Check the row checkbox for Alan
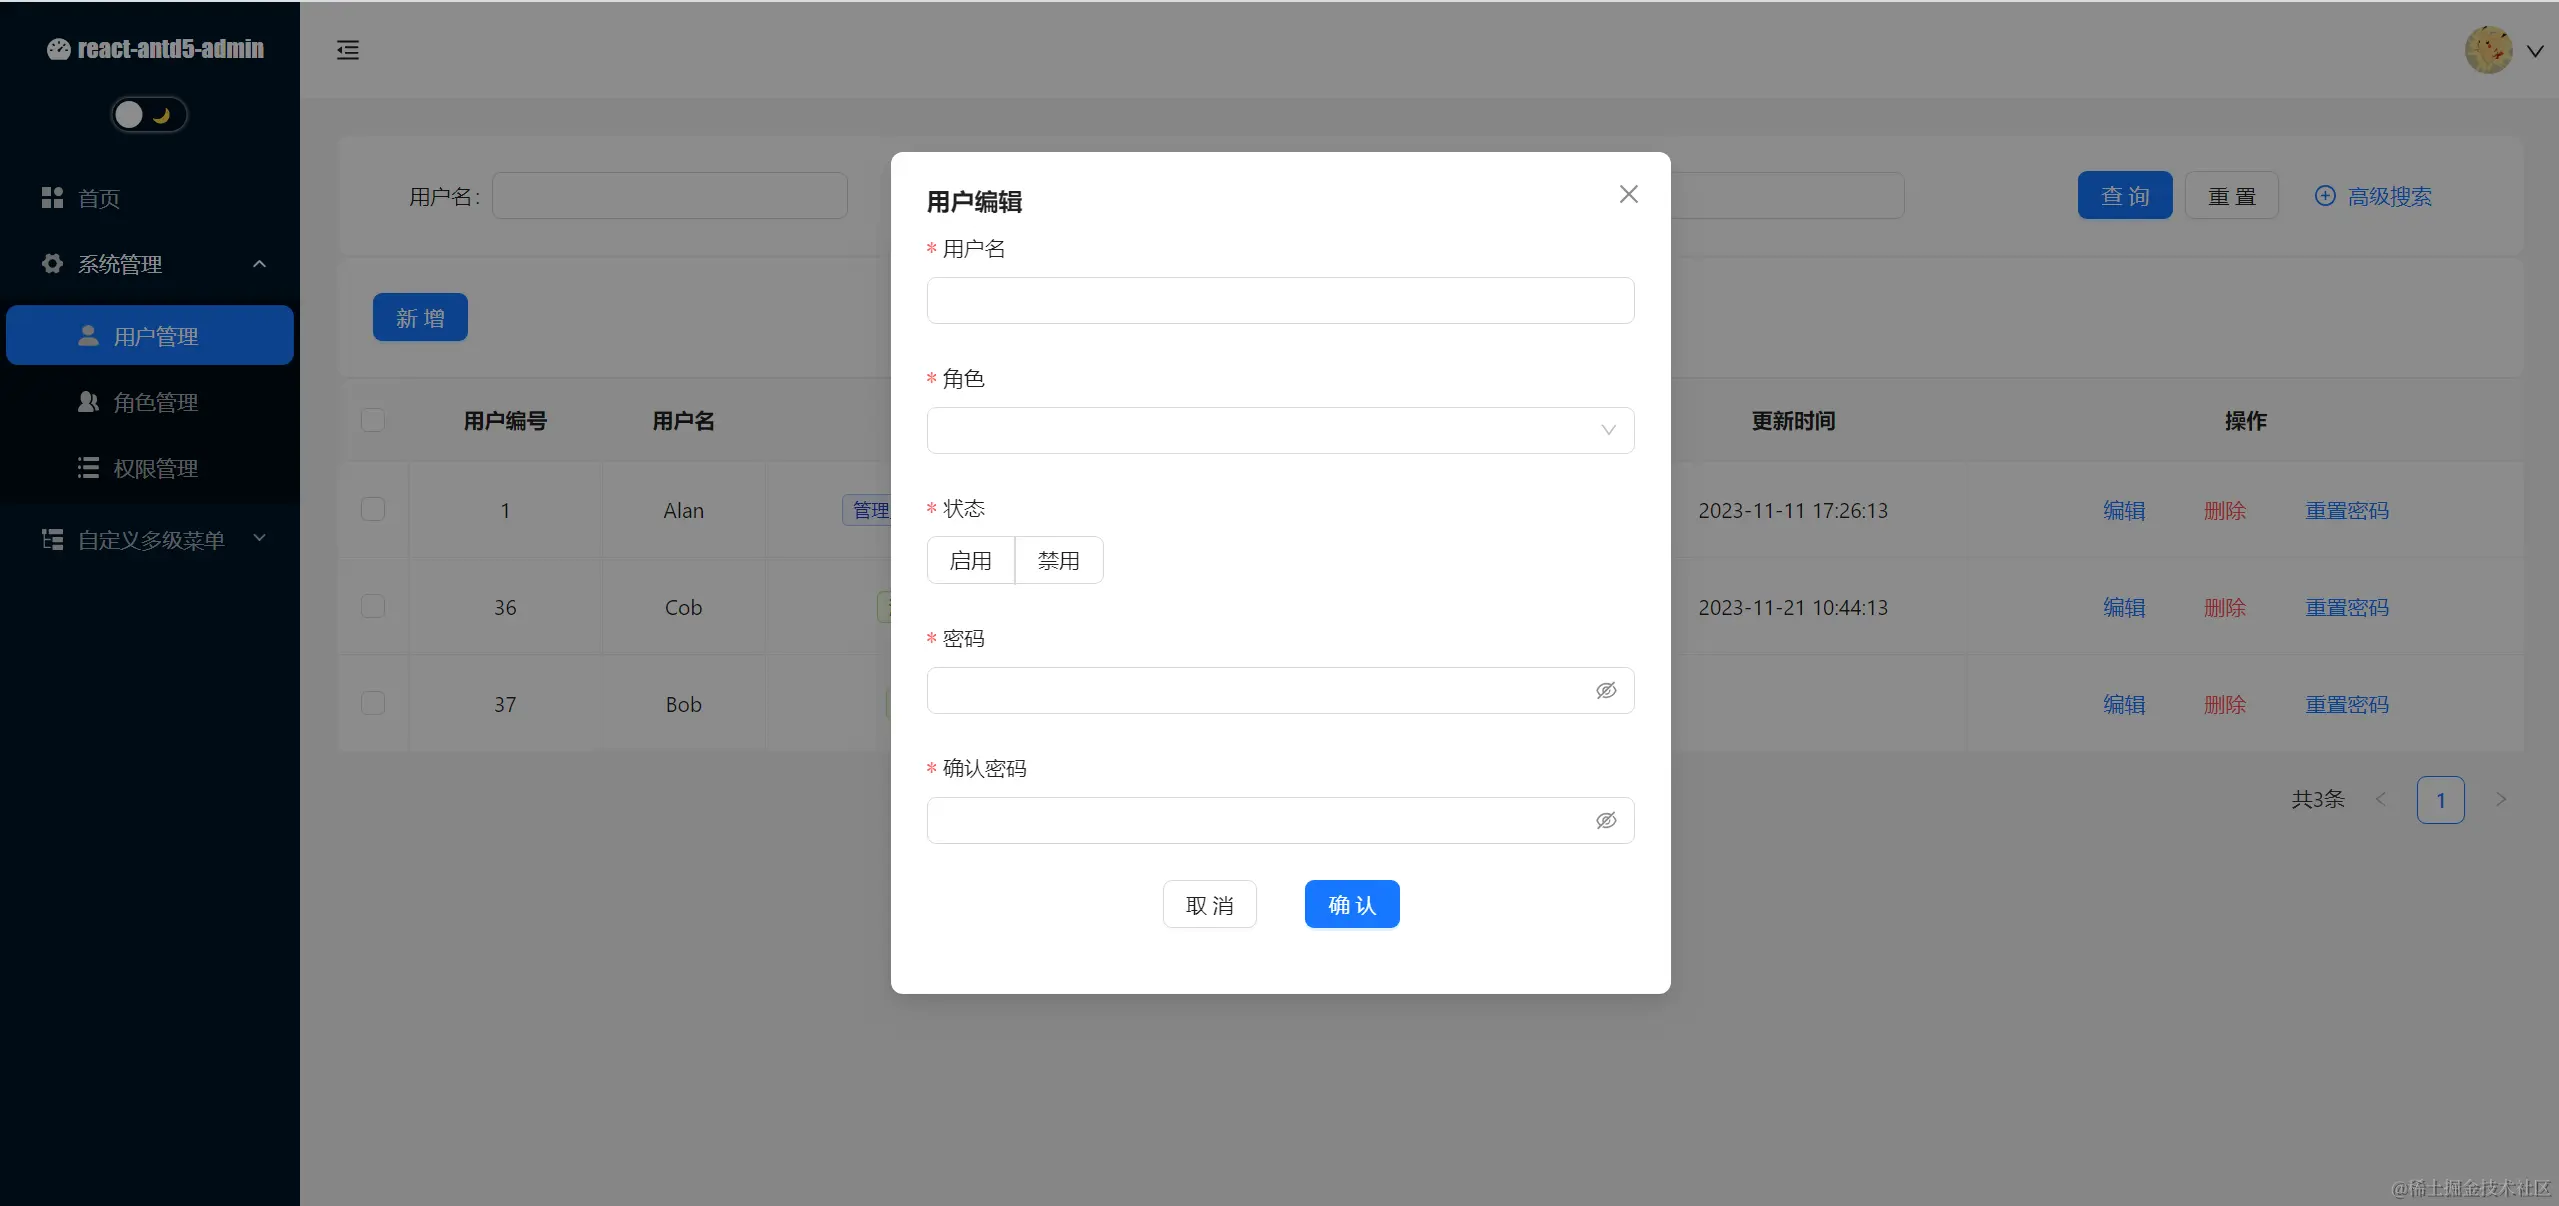 click(373, 509)
